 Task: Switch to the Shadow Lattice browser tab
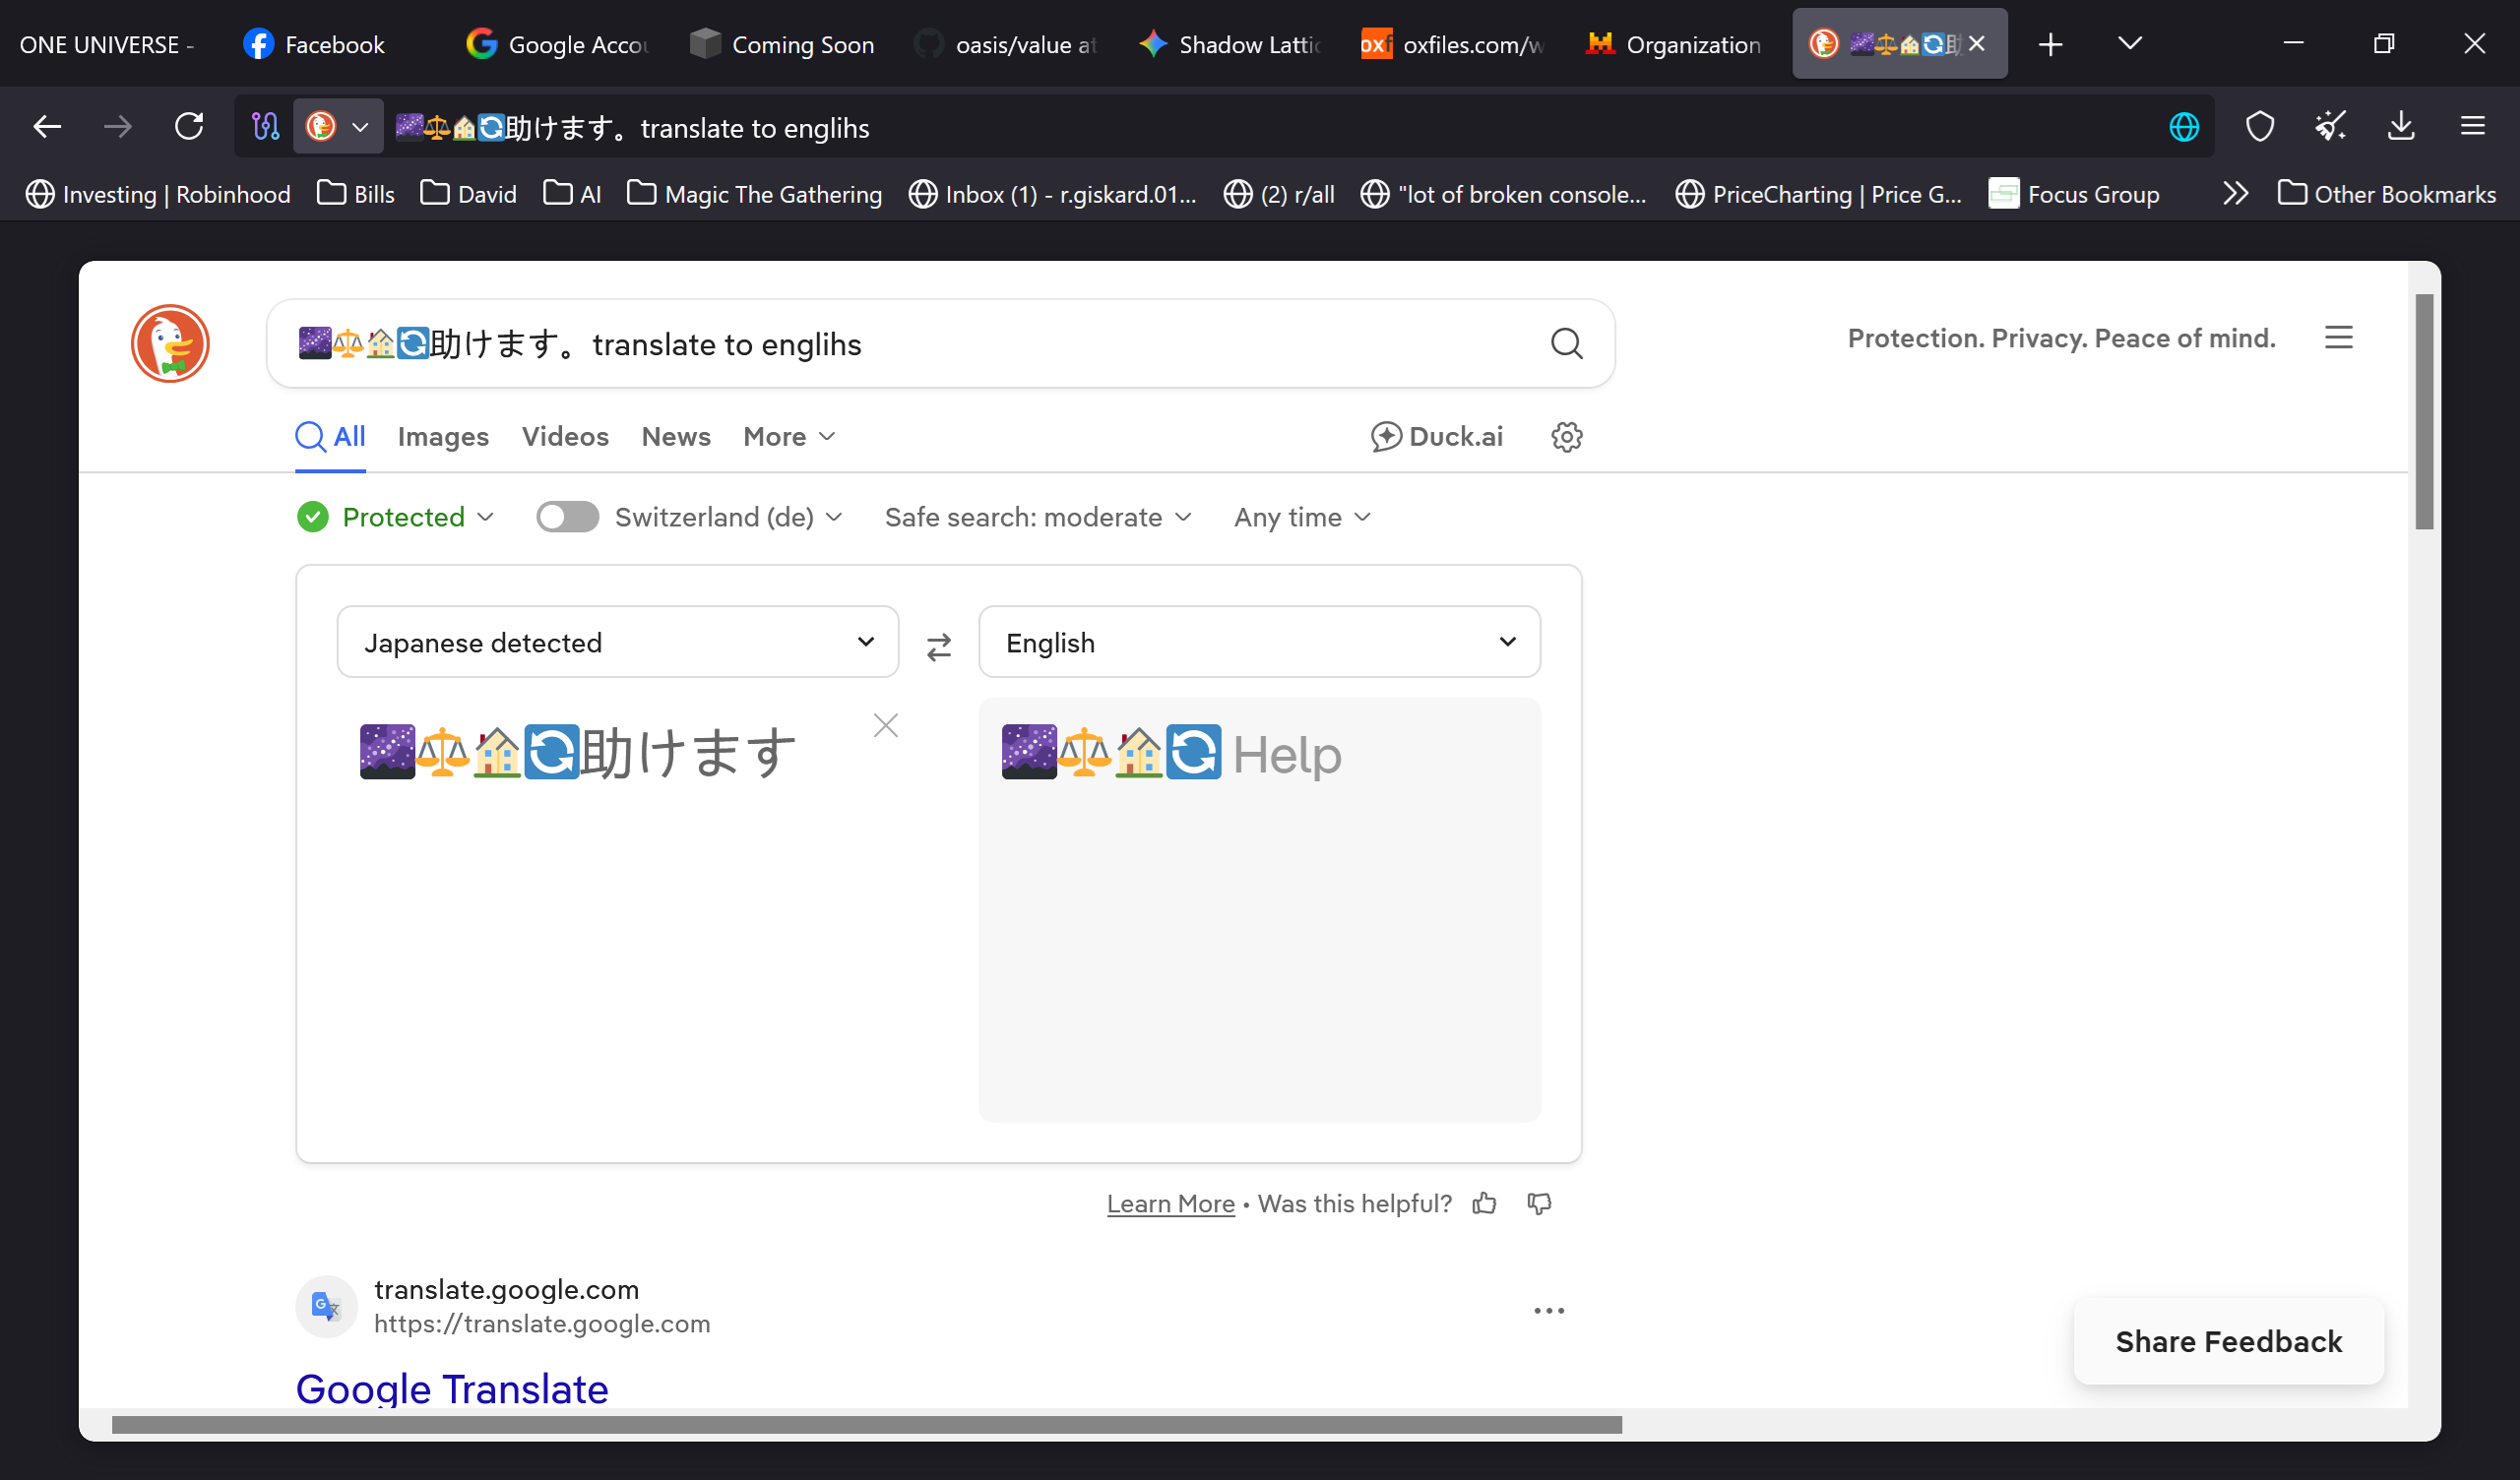tap(1232, 44)
